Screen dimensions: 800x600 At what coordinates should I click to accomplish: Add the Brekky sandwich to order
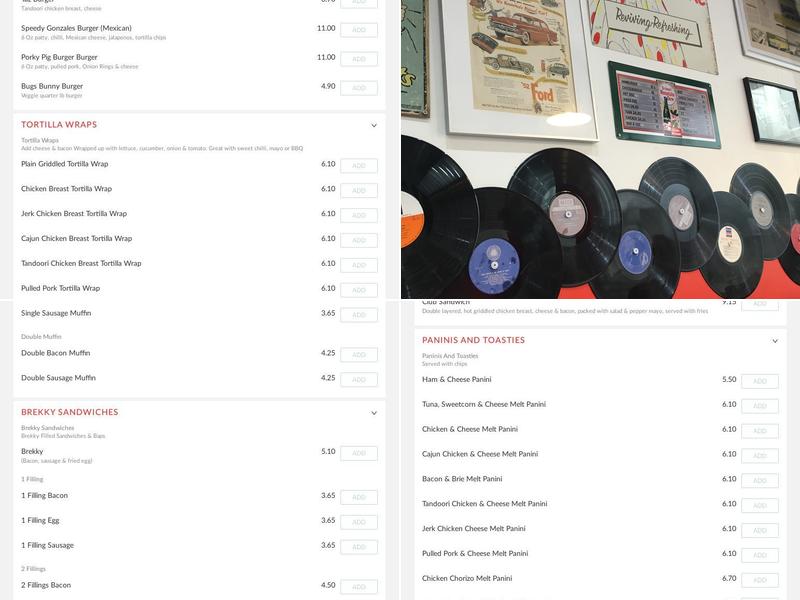pos(359,453)
